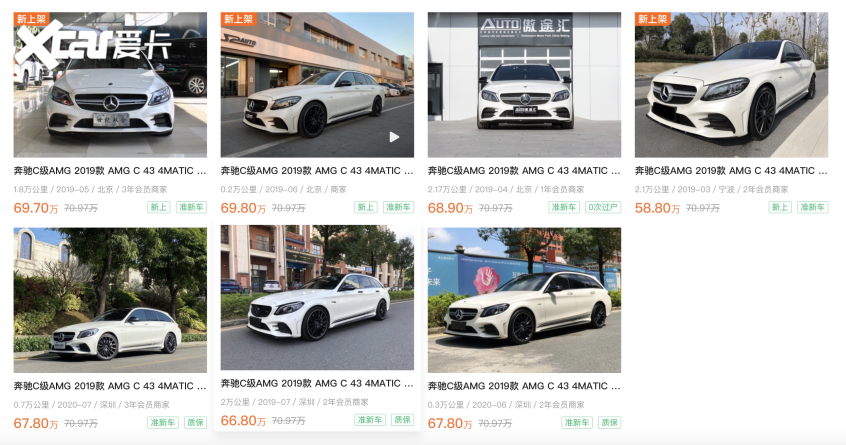Open the title of the 0.7万公里 2020-07 listing
Image resolution: width=846 pixels, height=445 pixels.
[x=110, y=386]
